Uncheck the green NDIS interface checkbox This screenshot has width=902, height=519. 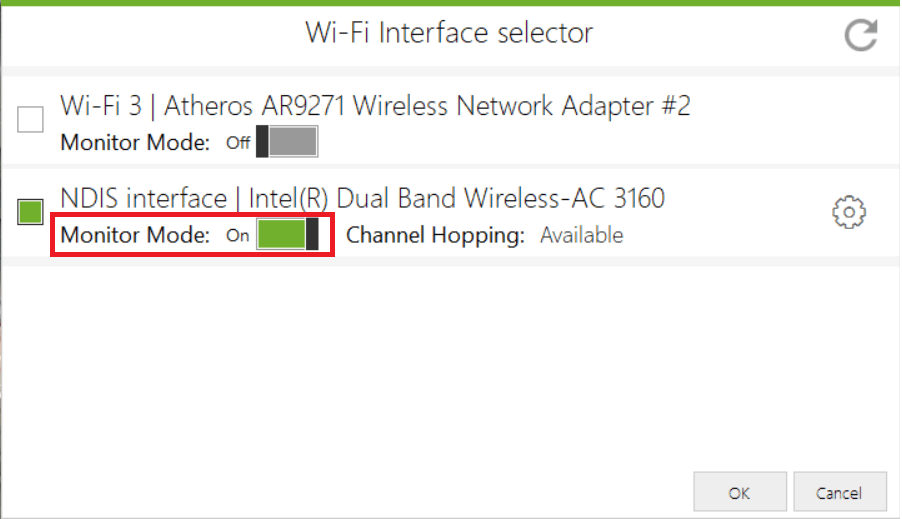click(x=30, y=212)
